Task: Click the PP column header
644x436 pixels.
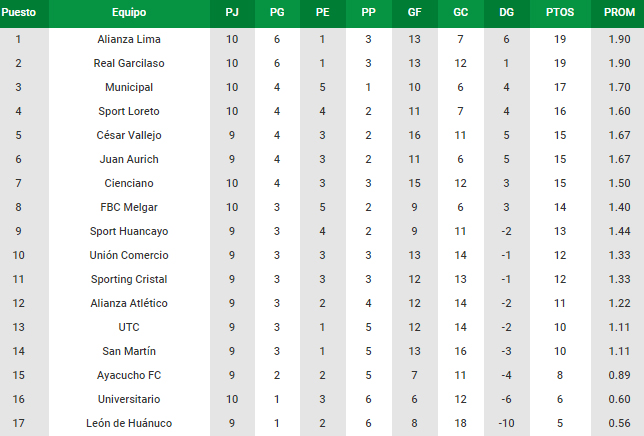Action: [368, 12]
